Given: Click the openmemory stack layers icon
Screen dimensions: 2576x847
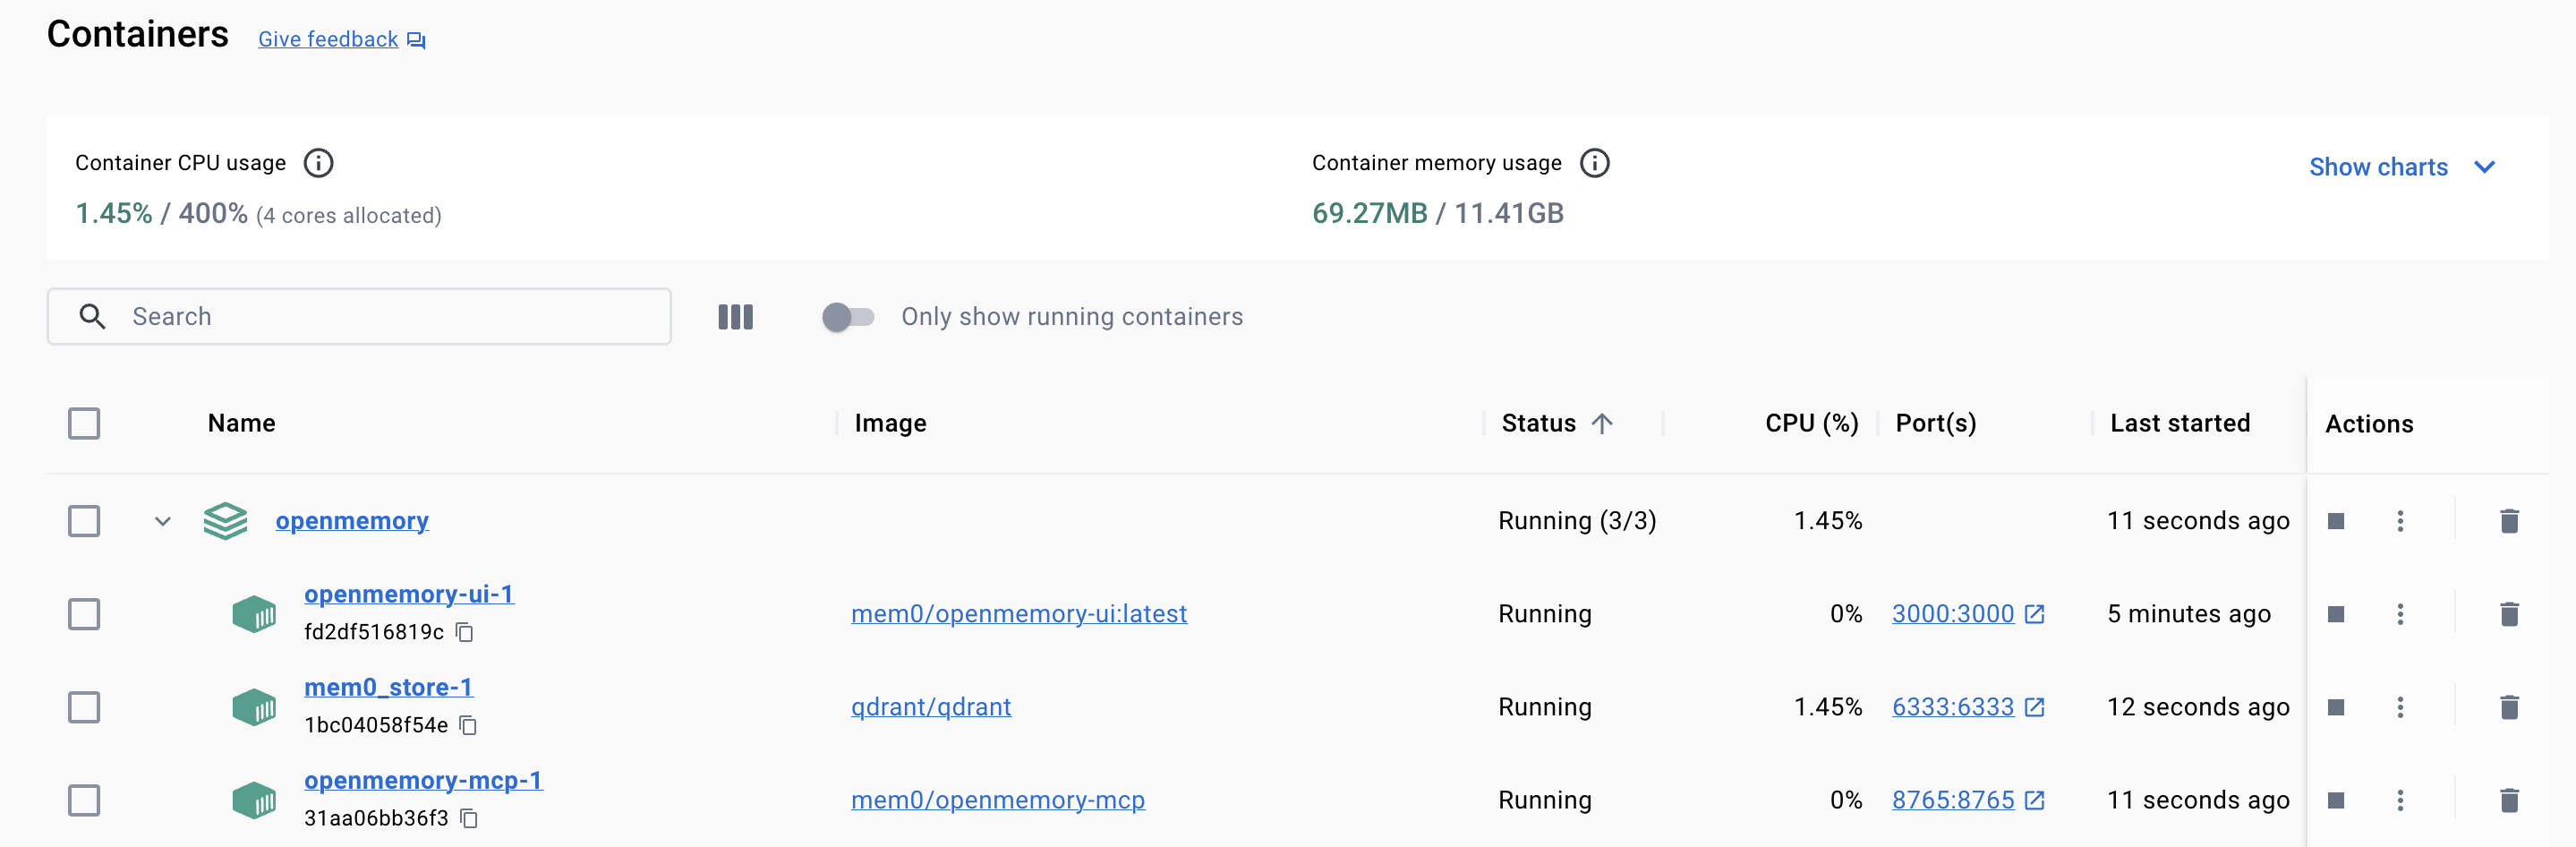Looking at the screenshot, I should click(225, 521).
